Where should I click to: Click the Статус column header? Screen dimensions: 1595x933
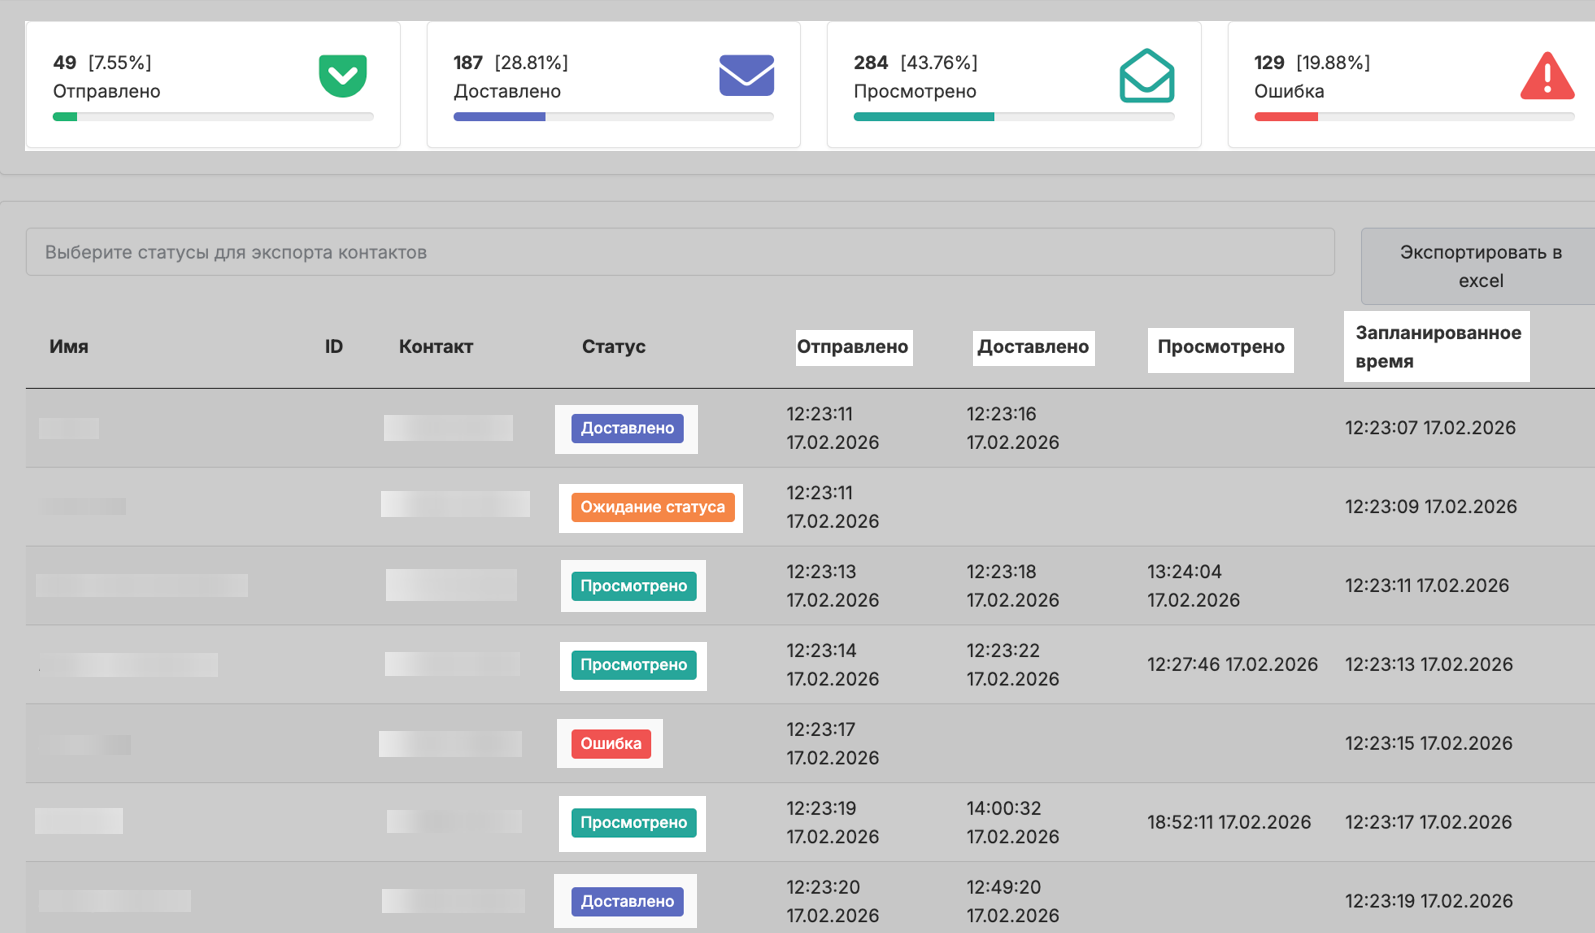(613, 347)
